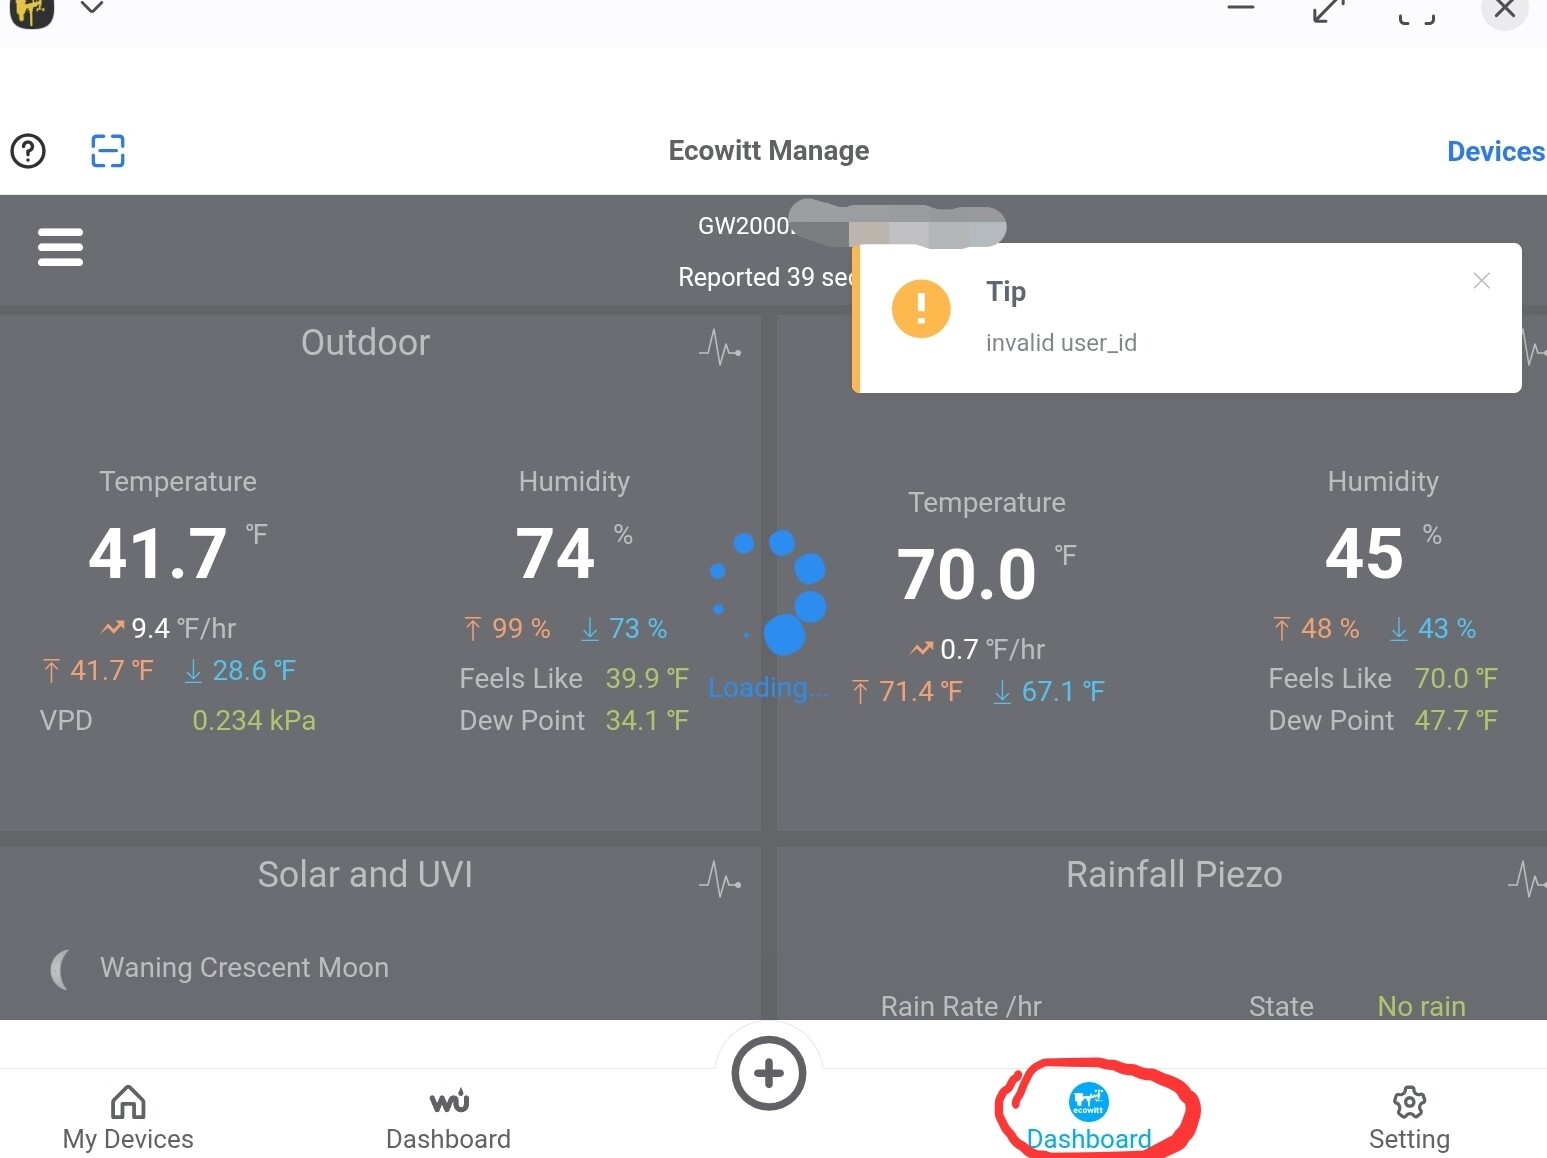The height and width of the screenshot is (1158, 1547).
Task: Tap the outdoor temperature 41.7 reading
Action: point(158,554)
